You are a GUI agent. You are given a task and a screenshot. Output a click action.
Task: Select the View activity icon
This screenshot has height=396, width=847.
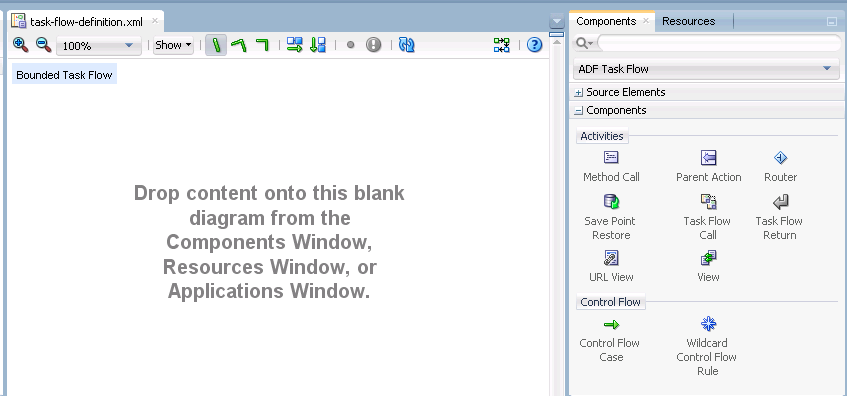708,258
